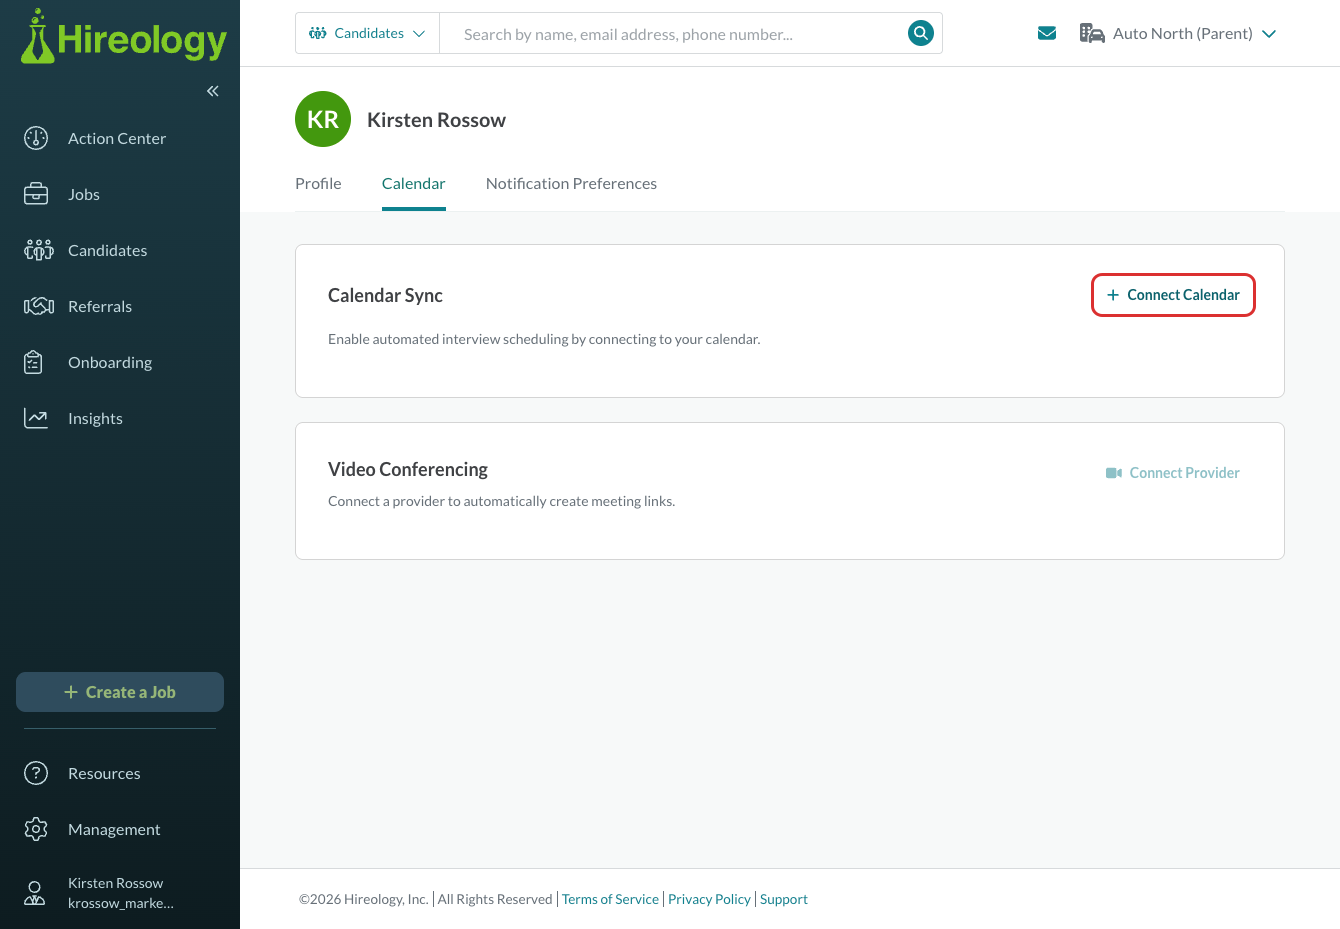Open Resources label in sidebar
The image size is (1340, 929).
click(x=104, y=773)
